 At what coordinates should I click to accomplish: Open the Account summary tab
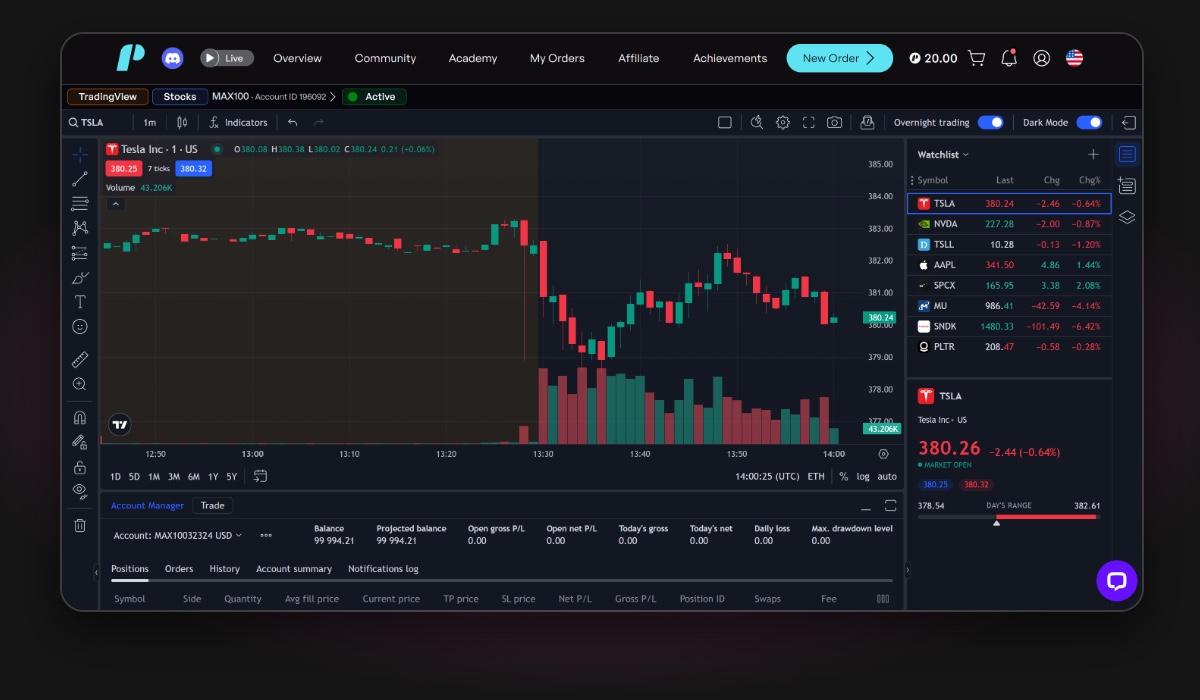coord(294,568)
